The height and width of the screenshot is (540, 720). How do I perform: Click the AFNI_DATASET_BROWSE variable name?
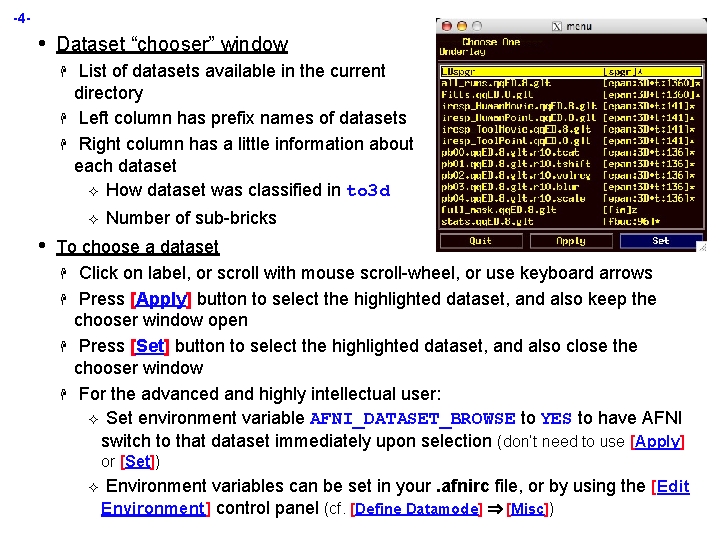click(412, 419)
